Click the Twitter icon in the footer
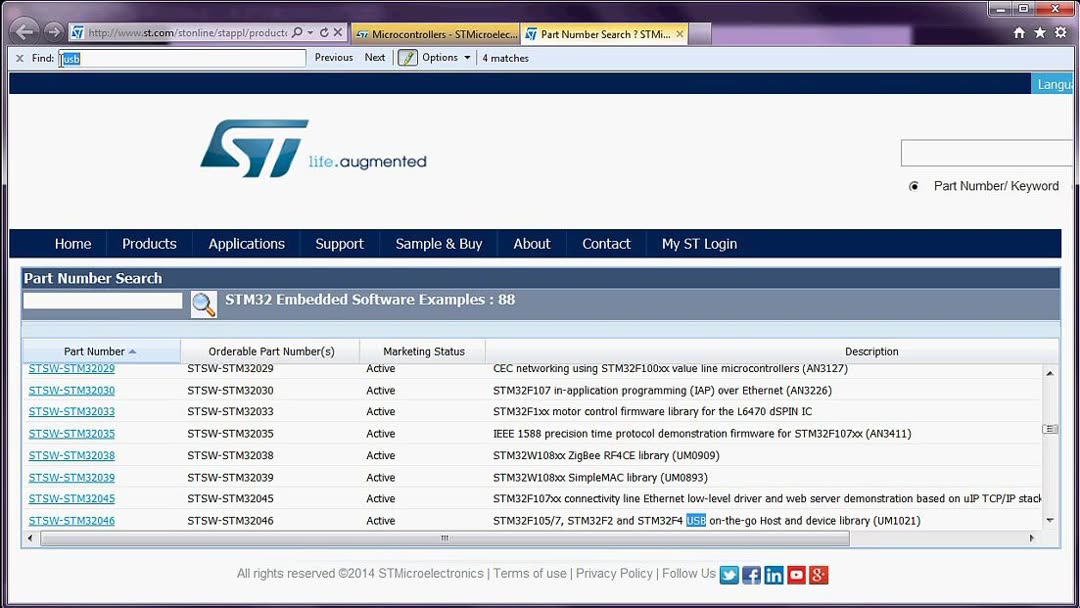Viewport: 1080px width, 608px height. (729, 574)
